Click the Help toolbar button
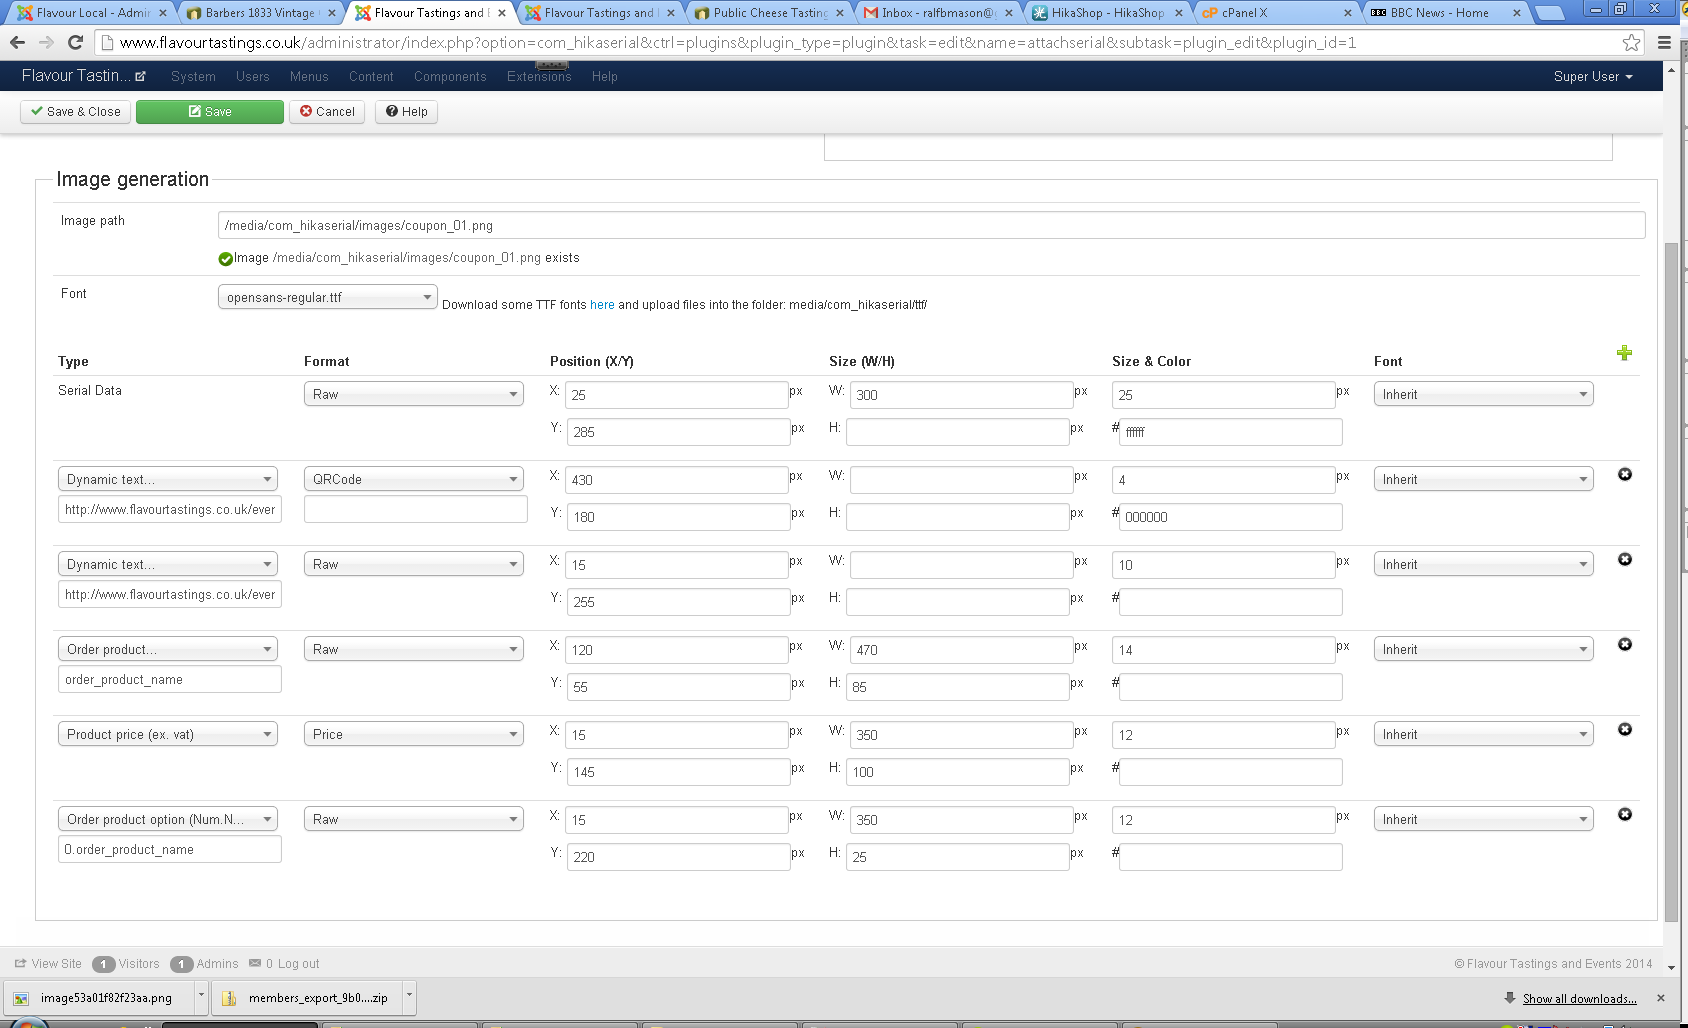The height and width of the screenshot is (1028, 1688). pos(407,111)
